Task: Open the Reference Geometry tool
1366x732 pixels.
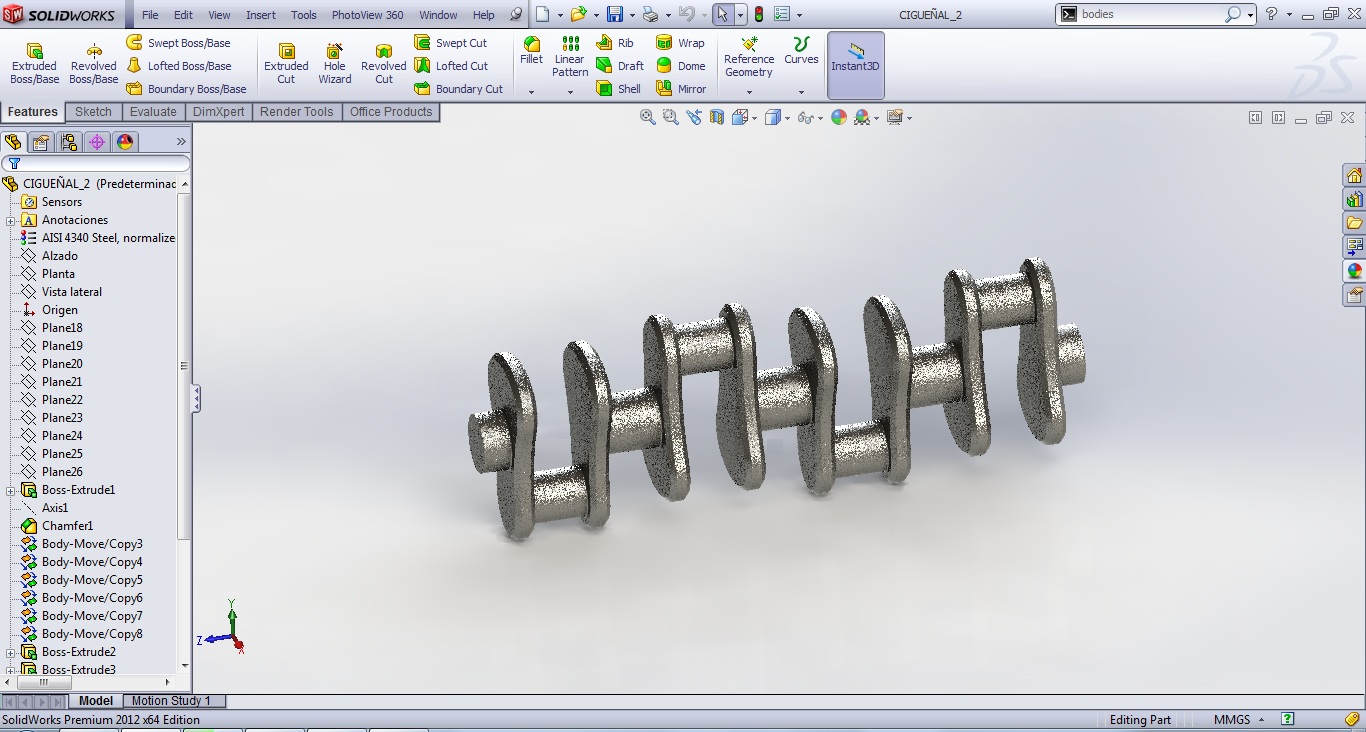Action: [749, 57]
